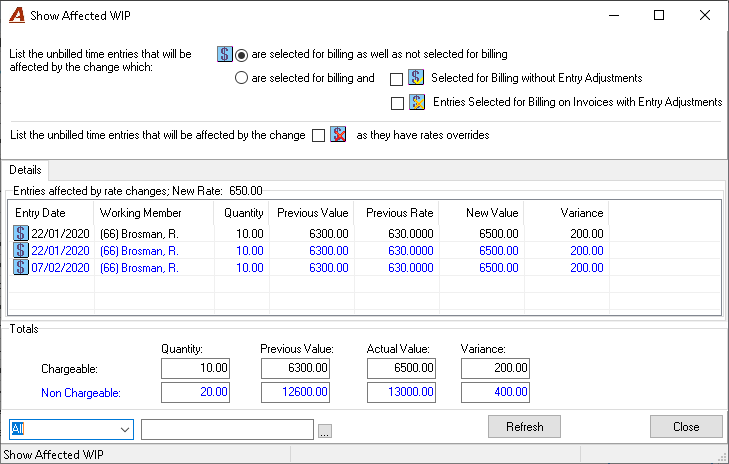This screenshot has height=464, width=729.
Task: Check 'Selected for Billing without Entry Adjustments'
Action: click(x=397, y=79)
